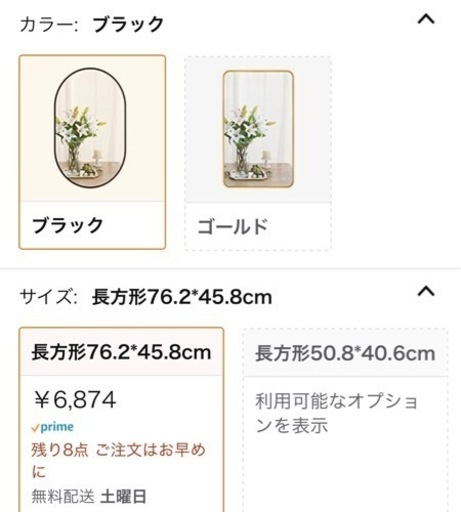This screenshot has height=512, width=461.
Task: Click the prime badge icon
Action: click(x=52, y=427)
